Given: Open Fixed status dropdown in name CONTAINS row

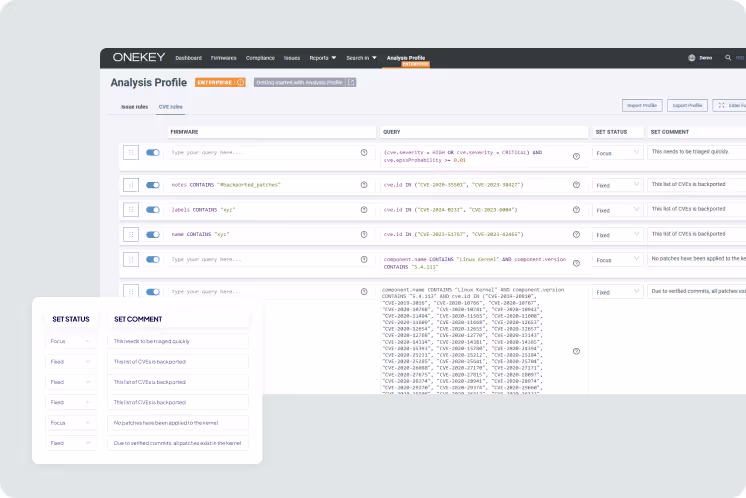Looking at the screenshot, I should click(618, 234).
